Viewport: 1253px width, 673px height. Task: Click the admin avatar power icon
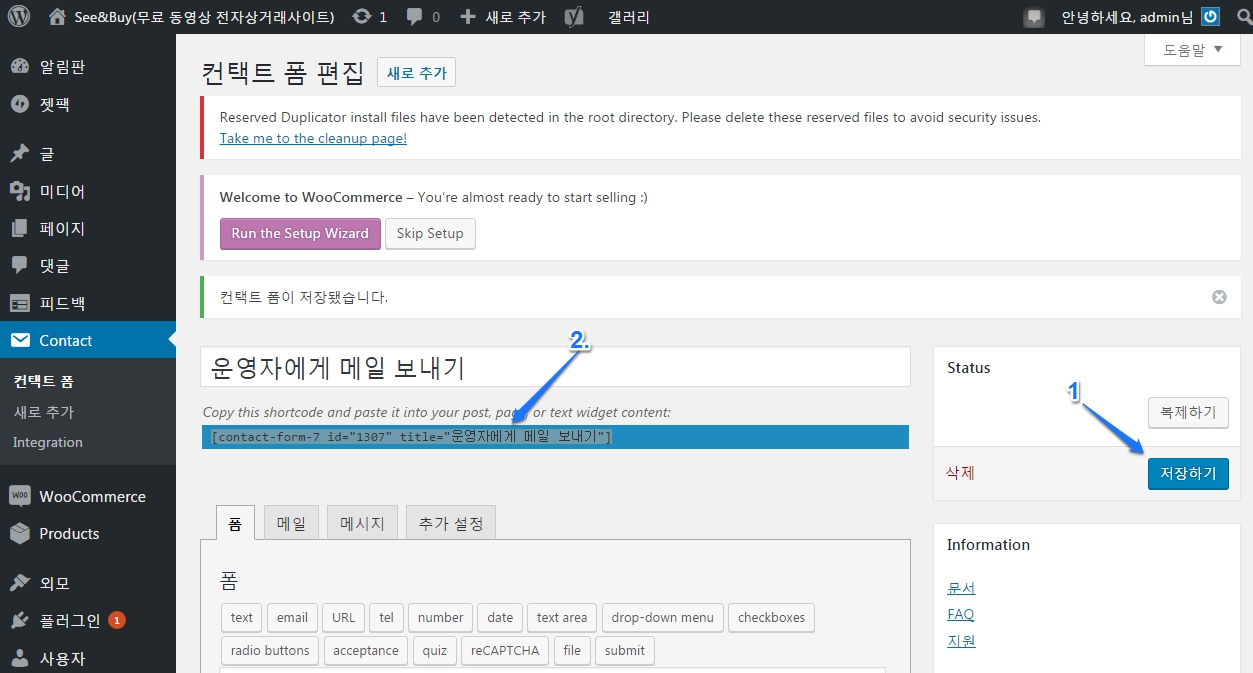click(x=1210, y=17)
